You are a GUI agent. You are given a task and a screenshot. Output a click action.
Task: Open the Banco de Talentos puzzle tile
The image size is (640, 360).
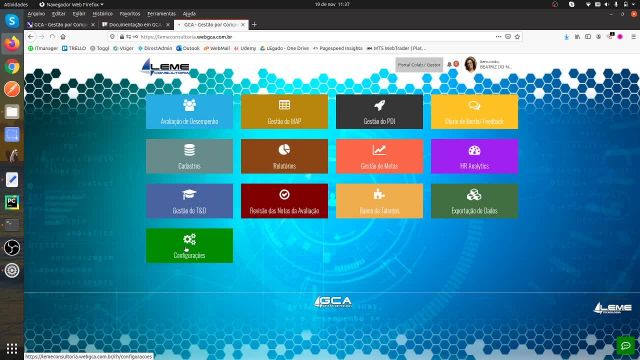[380, 201]
